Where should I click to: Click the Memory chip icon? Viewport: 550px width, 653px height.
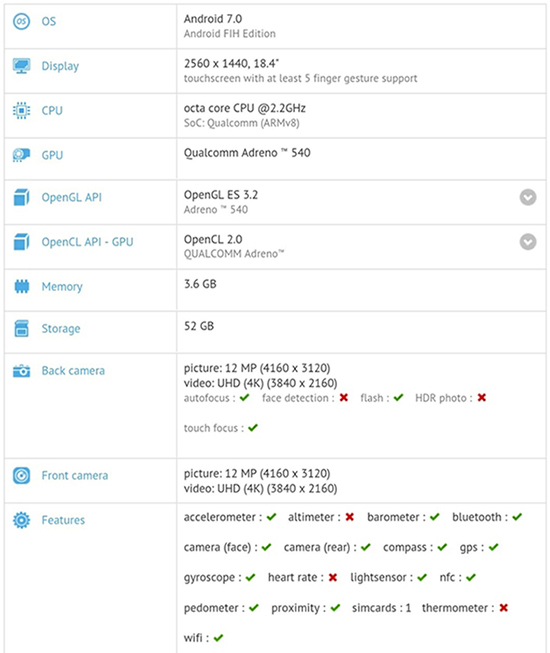point(21,287)
